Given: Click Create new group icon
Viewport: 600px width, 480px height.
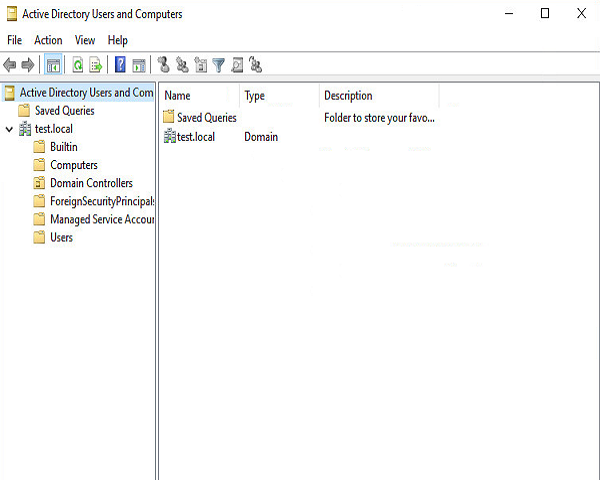Looking at the screenshot, I should 182,65.
